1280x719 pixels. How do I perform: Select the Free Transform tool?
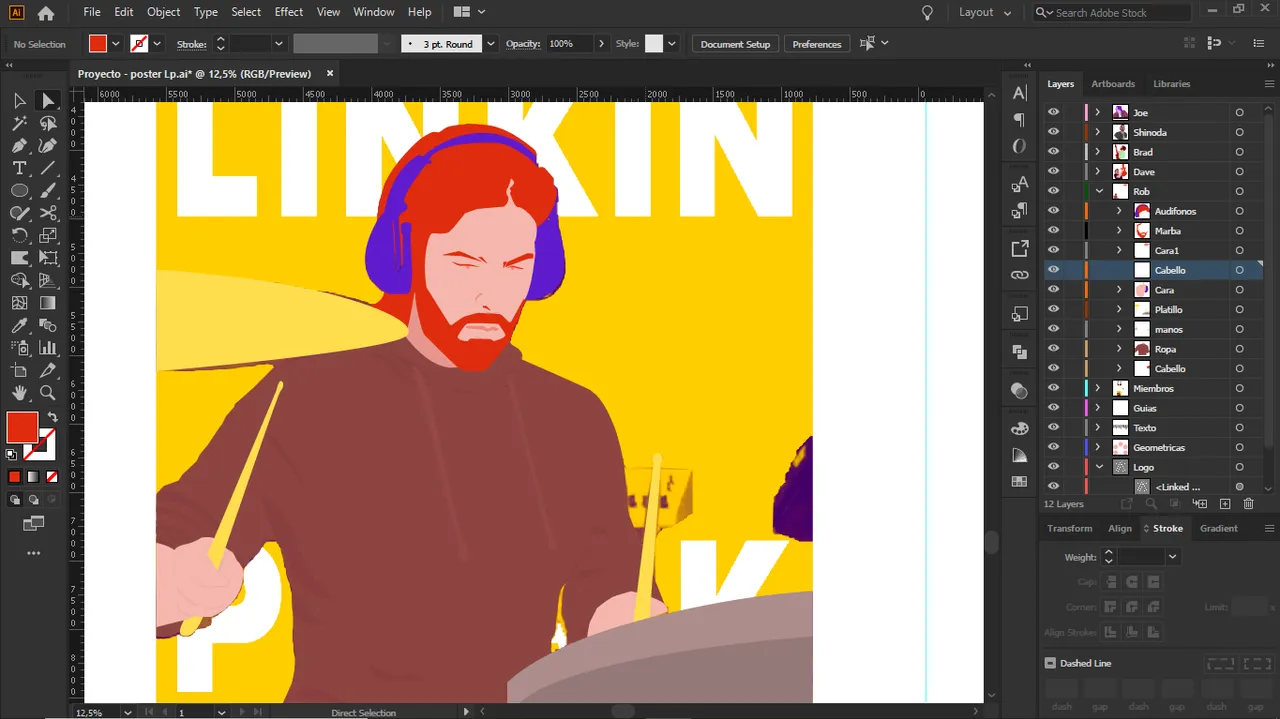pyautogui.click(x=48, y=258)
